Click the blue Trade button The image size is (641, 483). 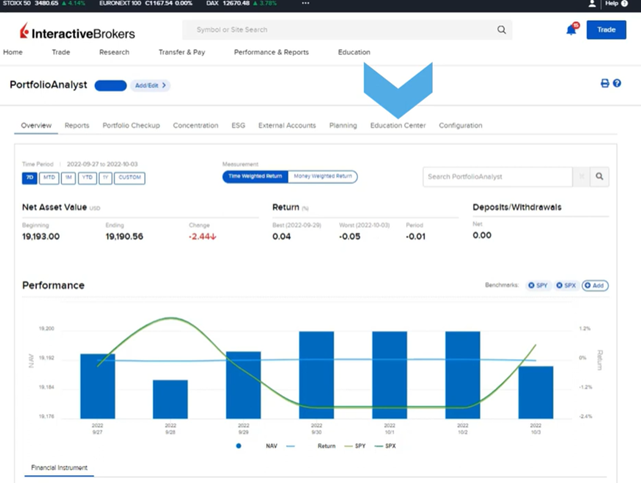pos(605,30)
